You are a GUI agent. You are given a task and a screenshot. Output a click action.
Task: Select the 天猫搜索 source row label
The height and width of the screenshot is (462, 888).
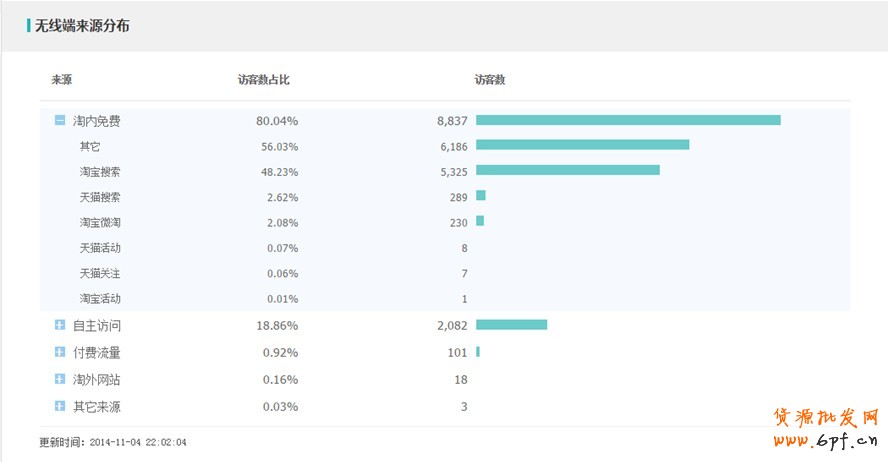click(x=100, y=197)
